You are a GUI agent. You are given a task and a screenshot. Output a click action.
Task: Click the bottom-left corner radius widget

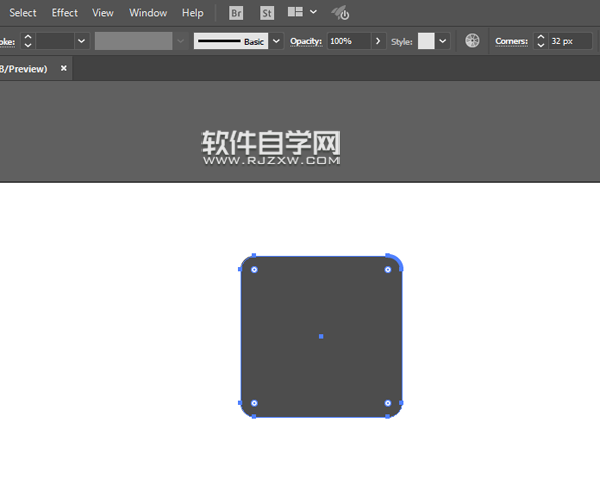[254, 403]
